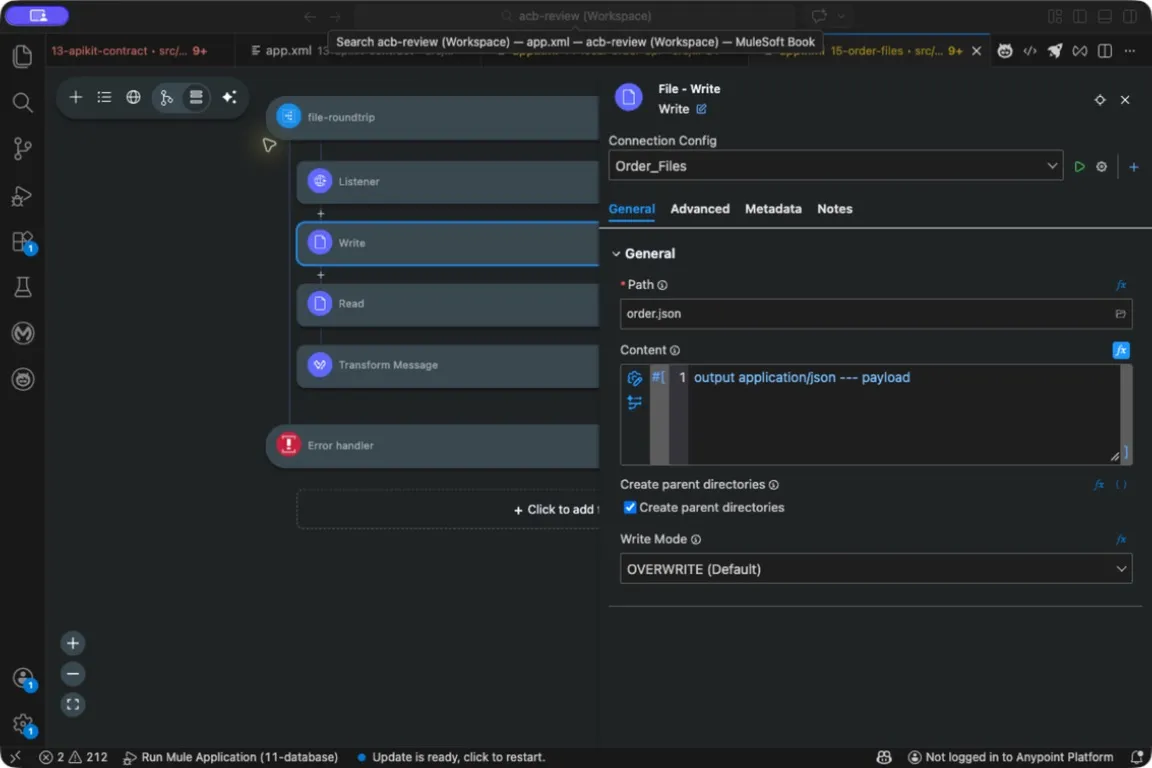Viewport: 1152px width, 768px height.
Task: Click Run Mule Application in status bar
Action: [x=231, y=757]
